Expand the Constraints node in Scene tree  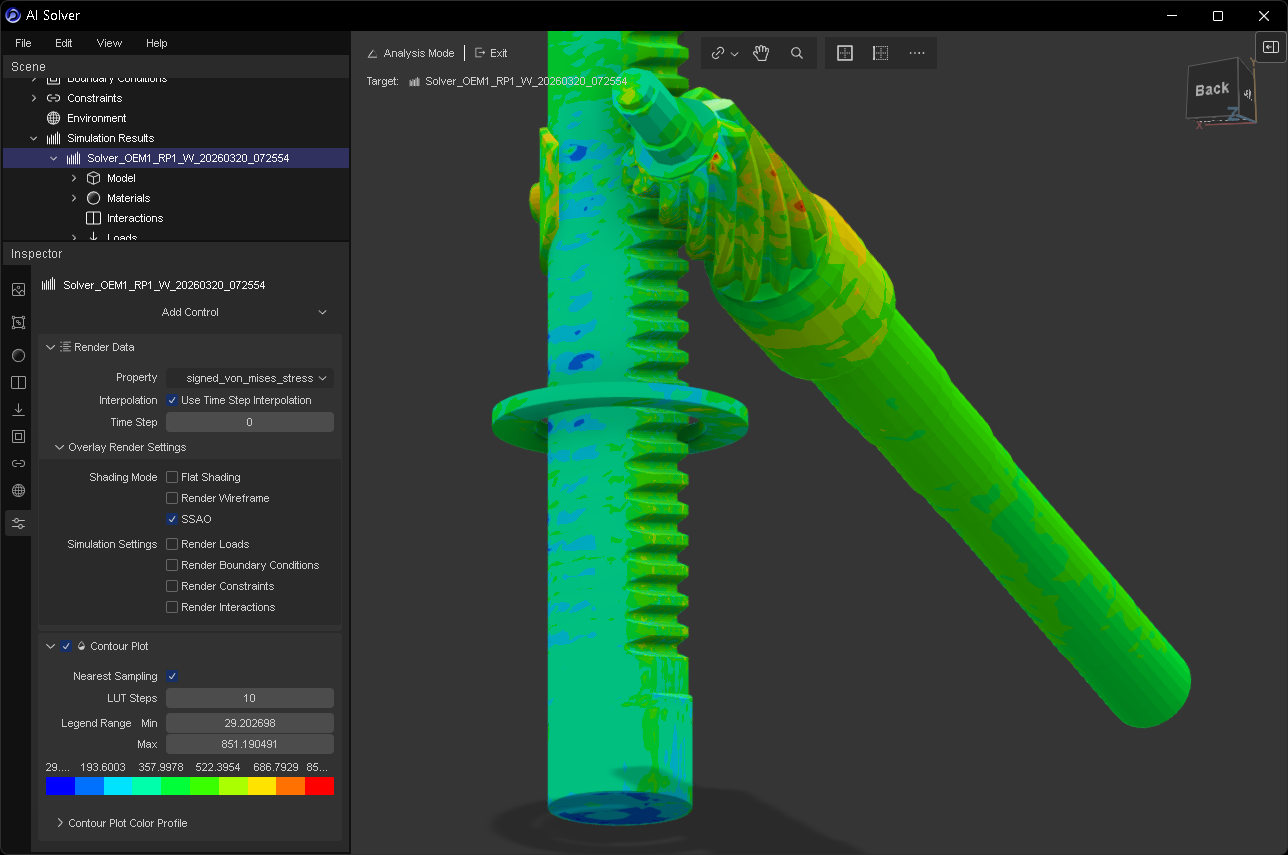34,98
